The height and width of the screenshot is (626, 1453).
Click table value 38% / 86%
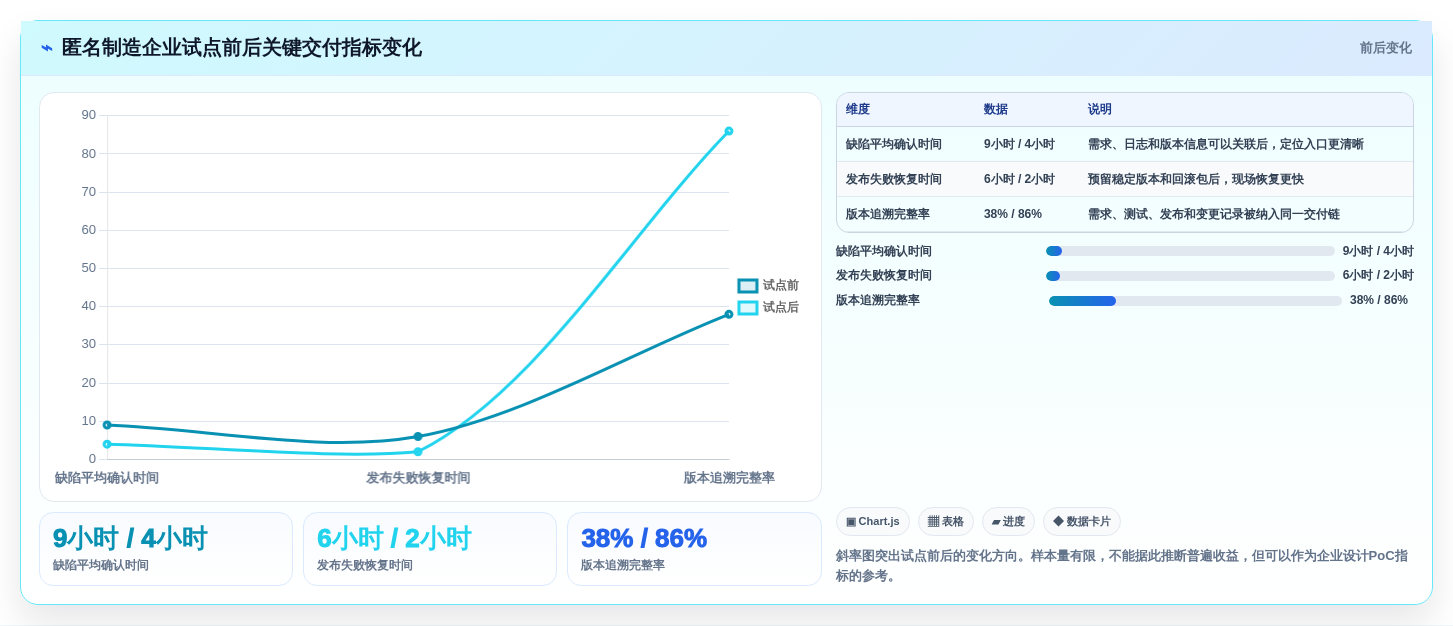pos(1013,215)
